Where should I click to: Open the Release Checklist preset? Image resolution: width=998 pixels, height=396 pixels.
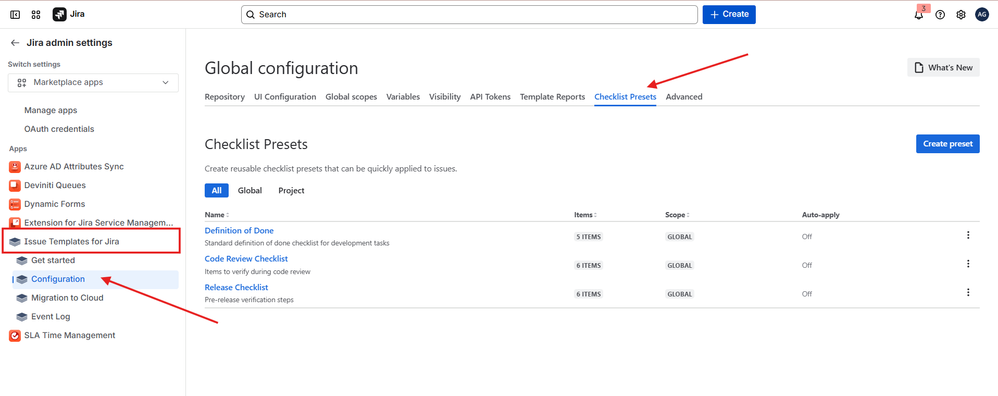[236, 288]
